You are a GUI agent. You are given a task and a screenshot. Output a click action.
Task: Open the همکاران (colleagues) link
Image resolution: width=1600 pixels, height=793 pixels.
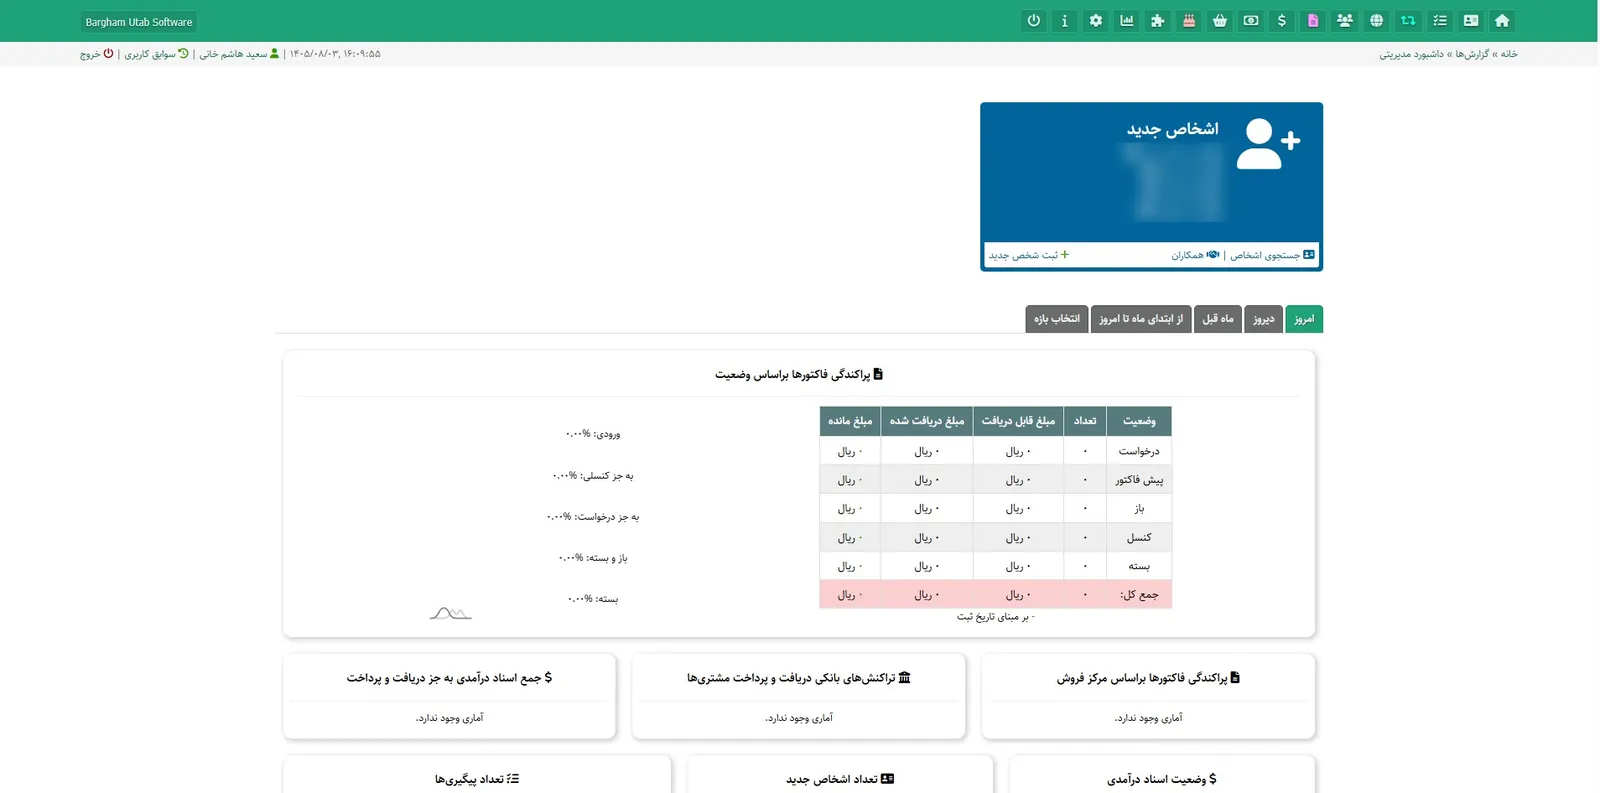pyautogui.click(x=1195, y=255)
